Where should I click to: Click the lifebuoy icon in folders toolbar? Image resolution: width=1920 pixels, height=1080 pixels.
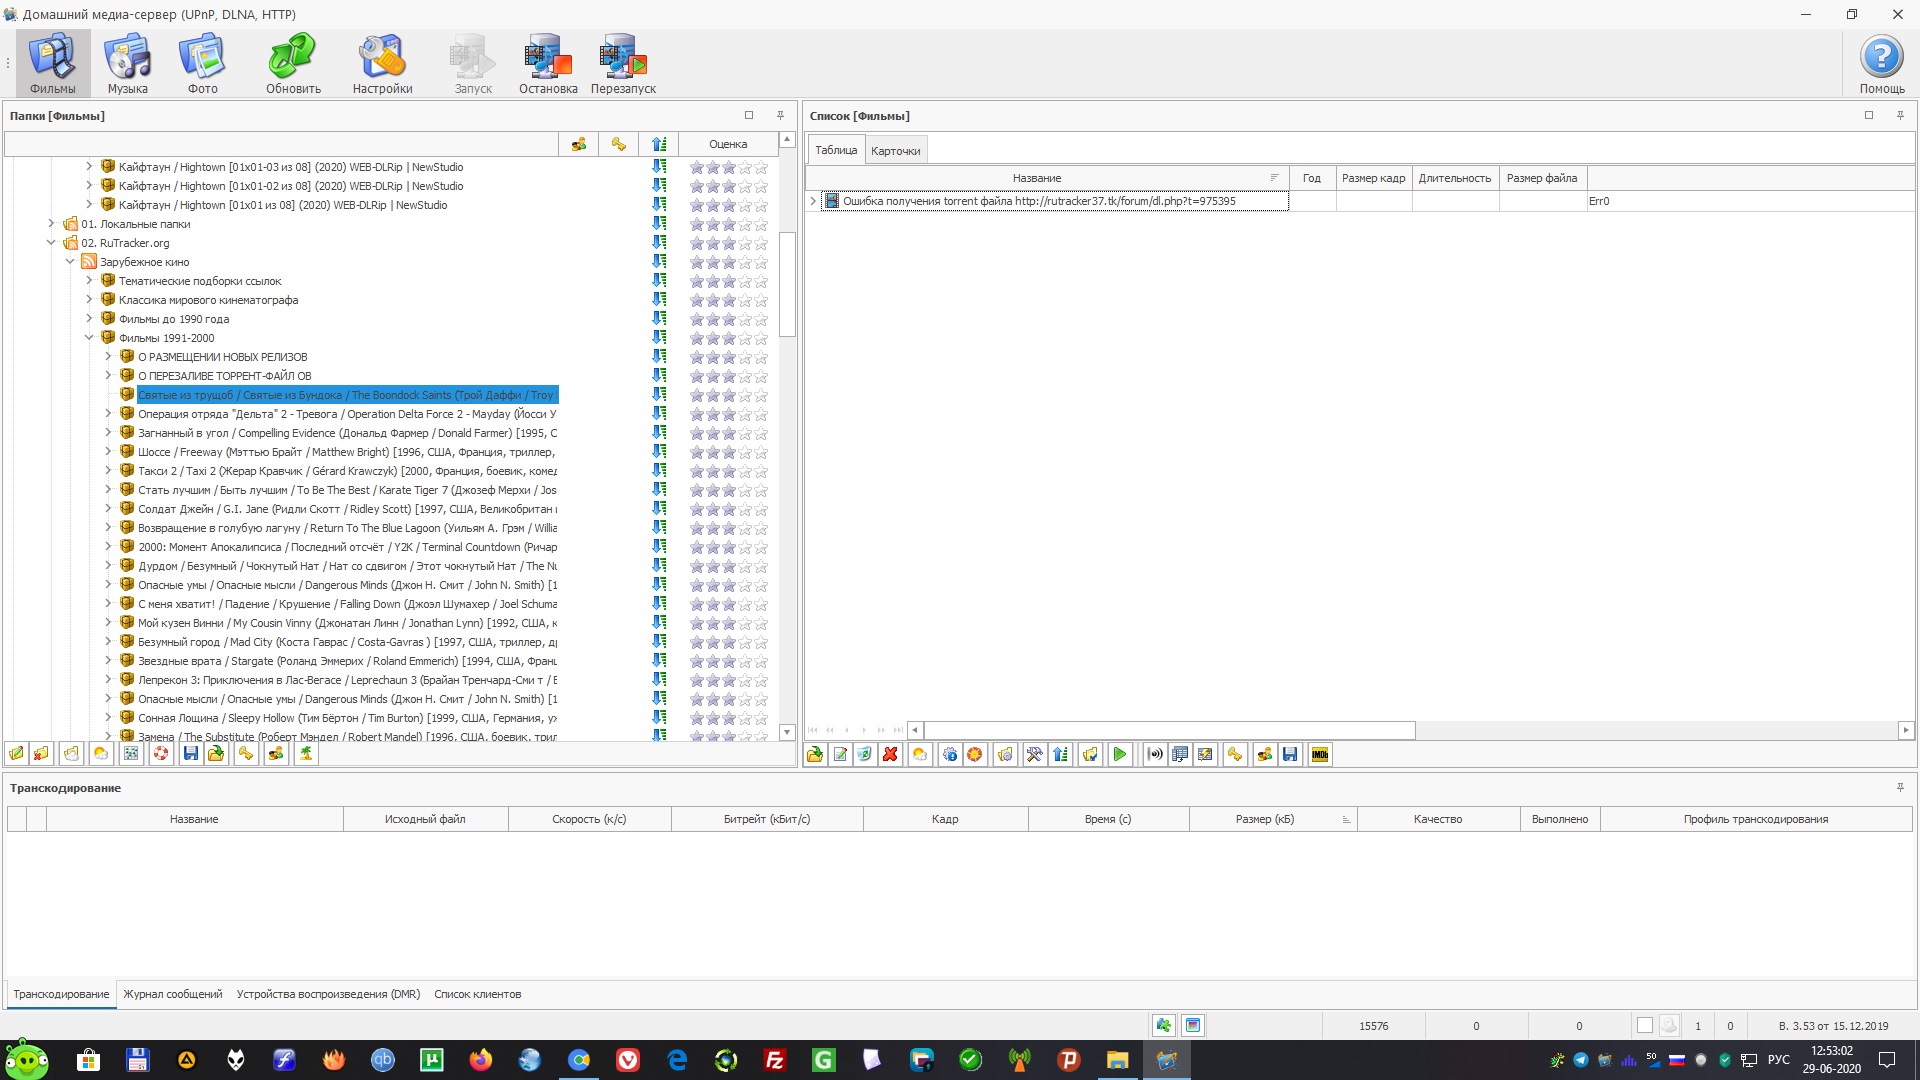(160, 754)
